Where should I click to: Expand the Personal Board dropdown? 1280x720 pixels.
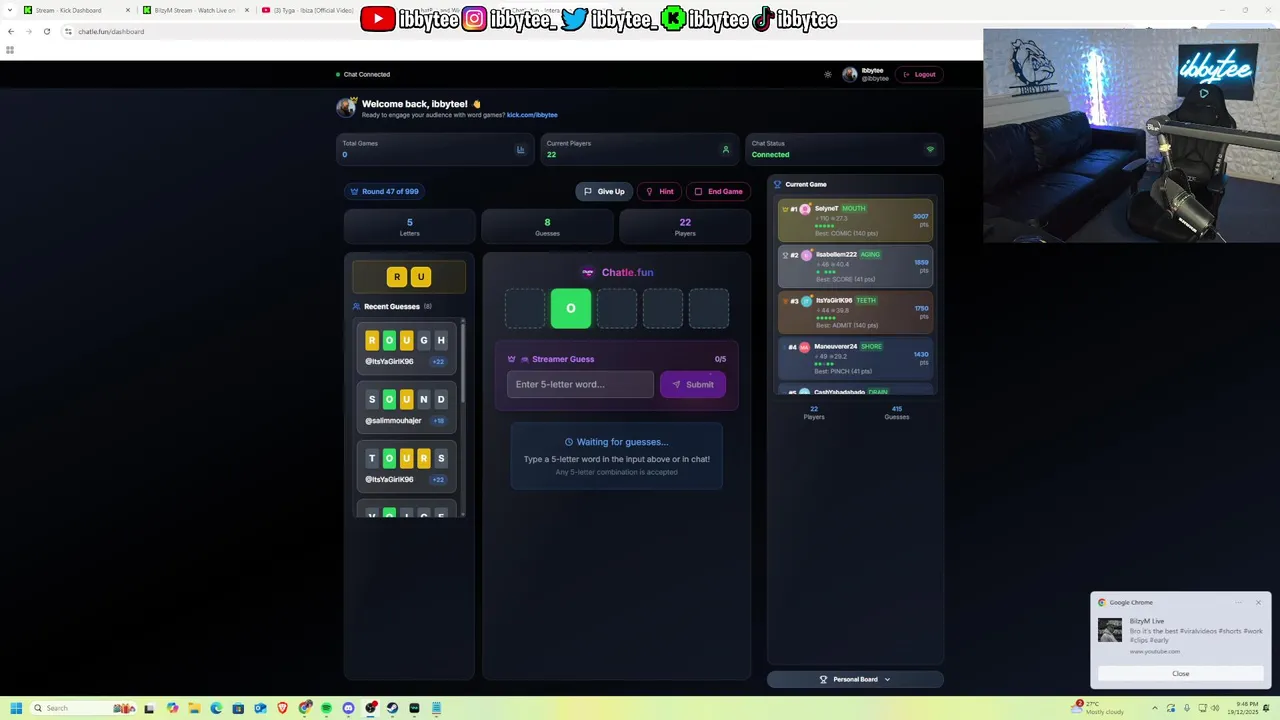(x=855, y=679)
